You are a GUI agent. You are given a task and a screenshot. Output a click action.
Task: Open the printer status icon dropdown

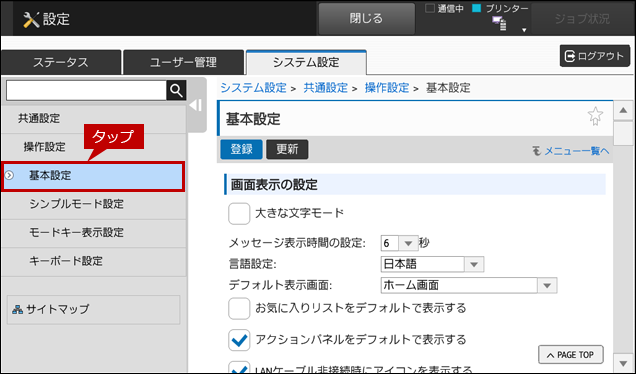pos(524,30)
